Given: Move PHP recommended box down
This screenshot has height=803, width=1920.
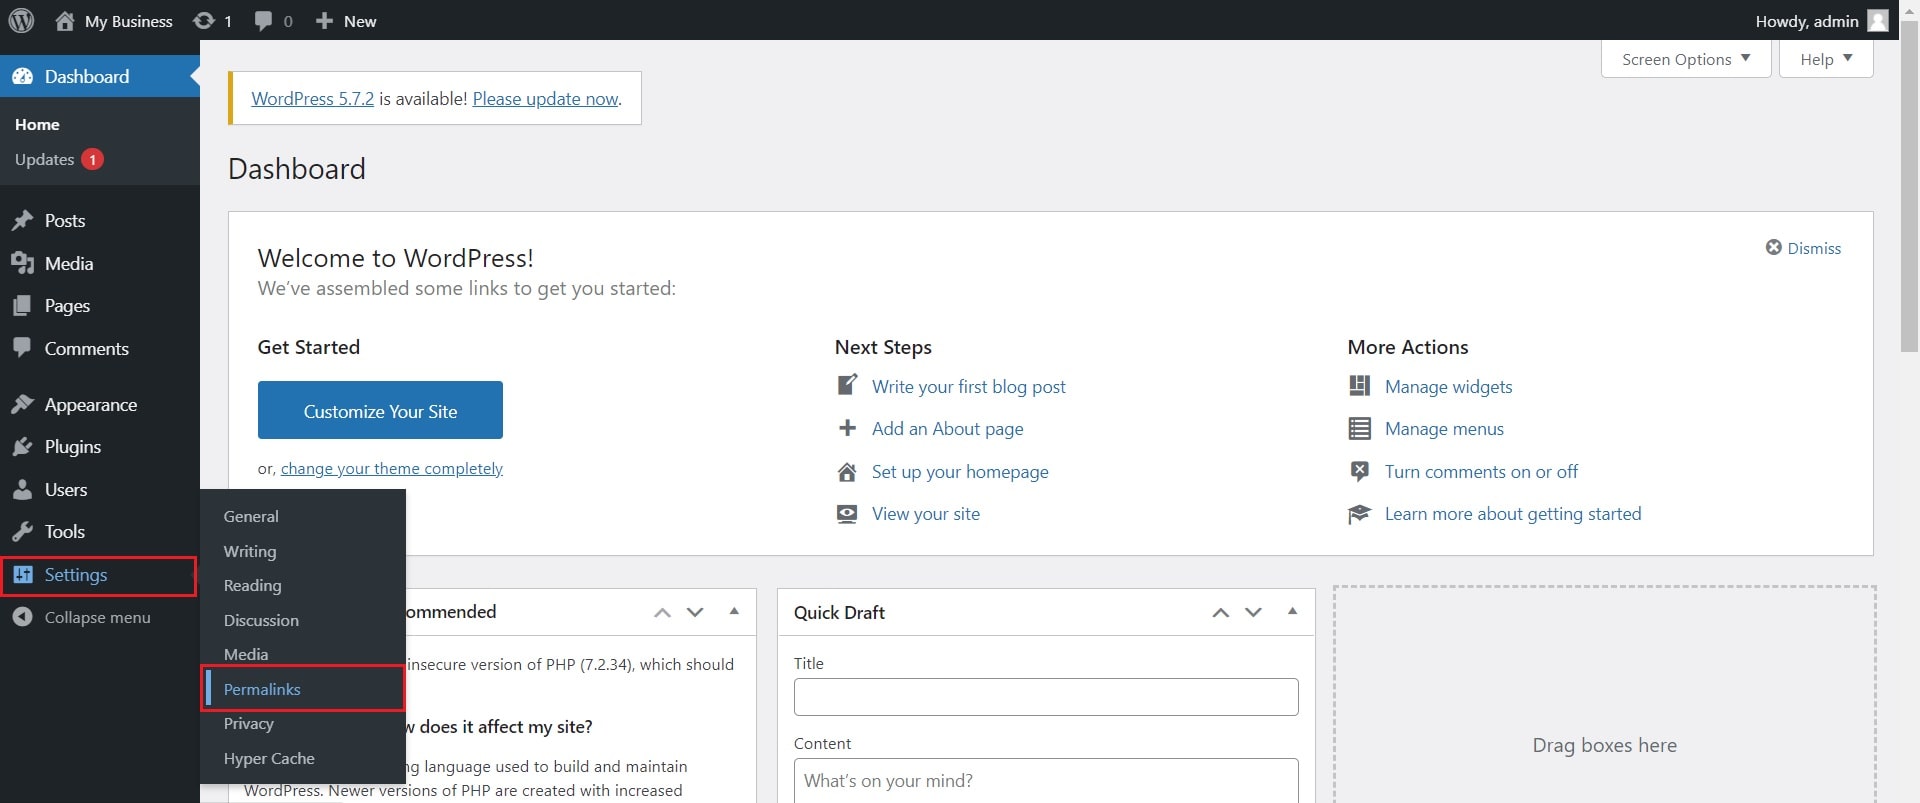Looking at the screenshot, I should pos(695,612).
